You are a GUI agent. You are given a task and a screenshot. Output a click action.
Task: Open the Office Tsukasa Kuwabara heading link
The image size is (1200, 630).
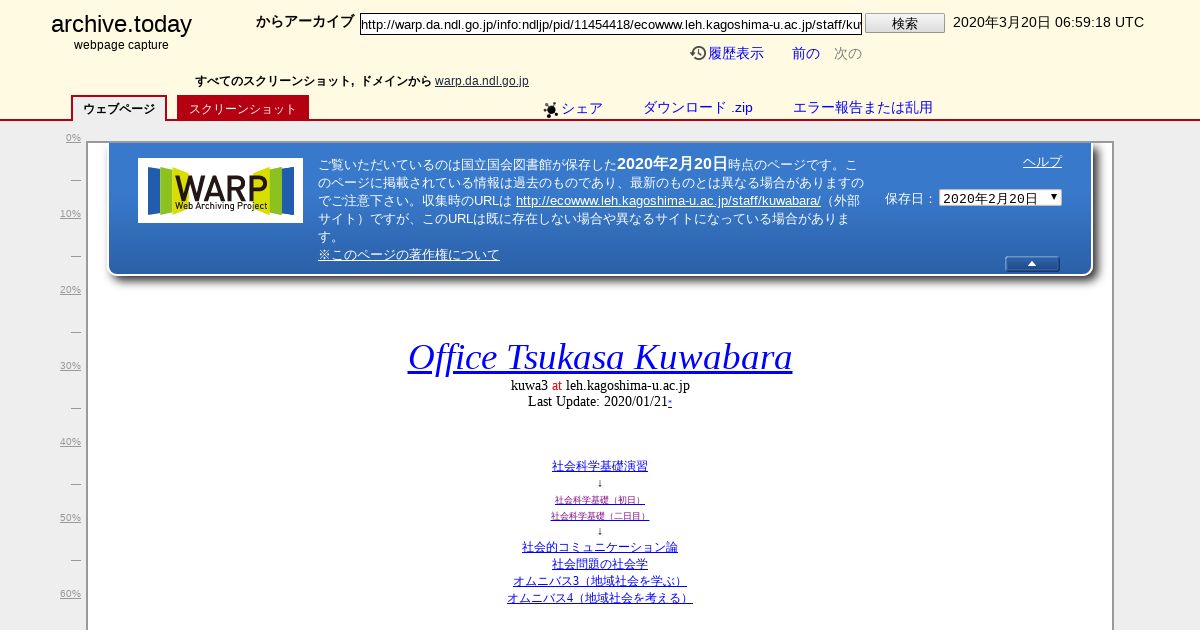[600, 357]
